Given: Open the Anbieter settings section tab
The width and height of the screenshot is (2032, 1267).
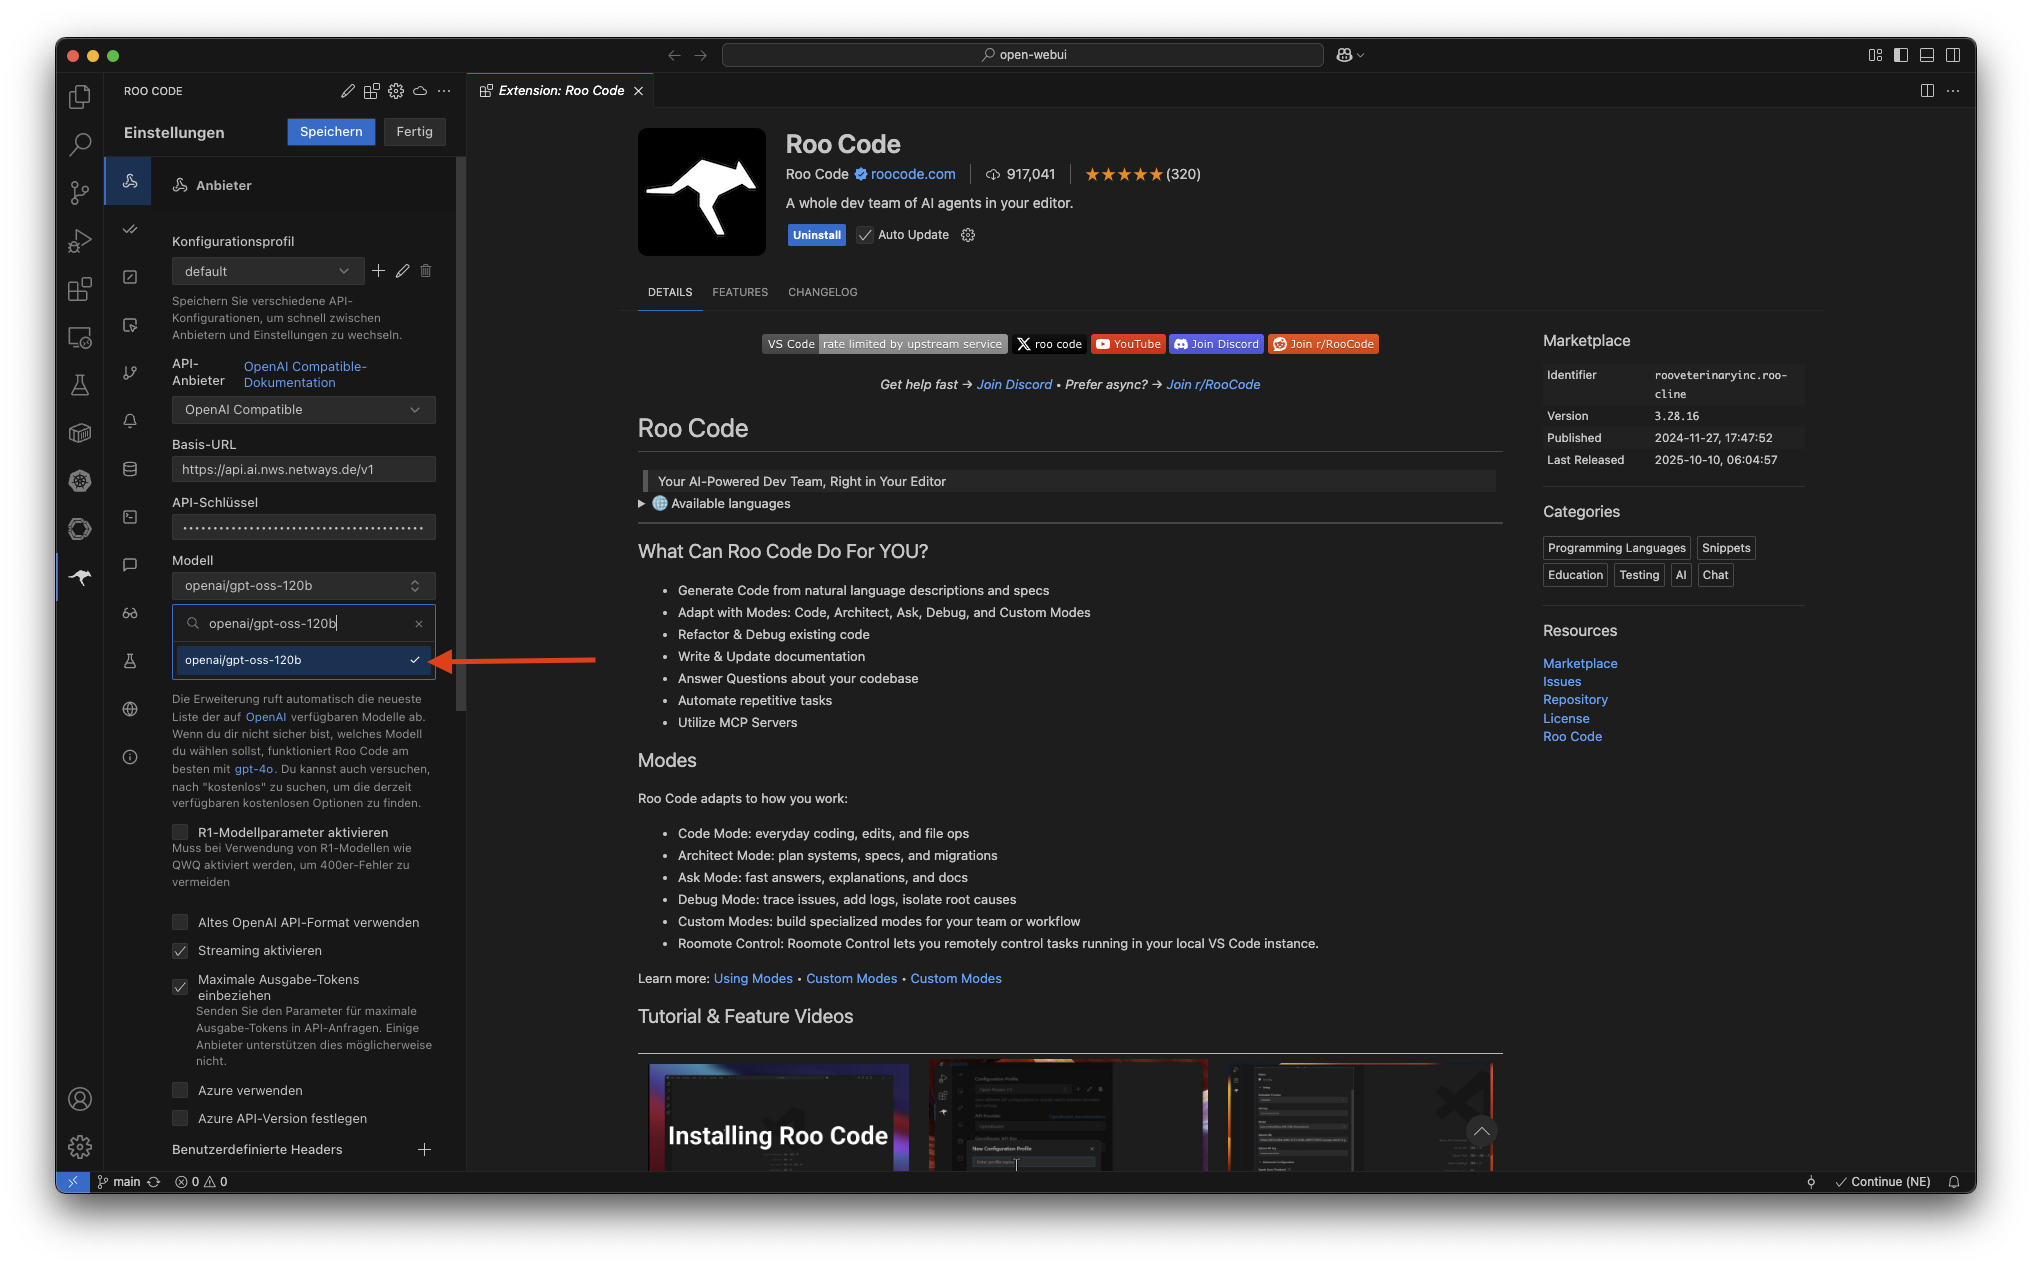Looking at the screenshot, I should (x=130, y=181).
